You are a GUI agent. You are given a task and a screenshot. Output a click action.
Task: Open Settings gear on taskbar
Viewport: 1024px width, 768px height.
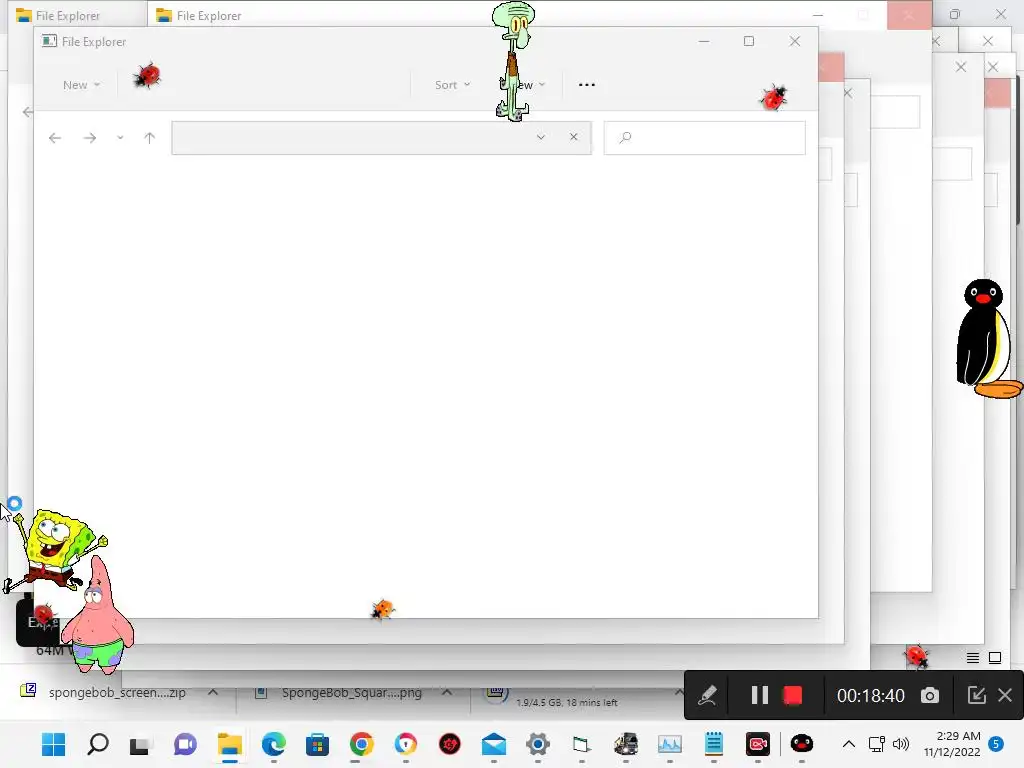tap(537, 744)
